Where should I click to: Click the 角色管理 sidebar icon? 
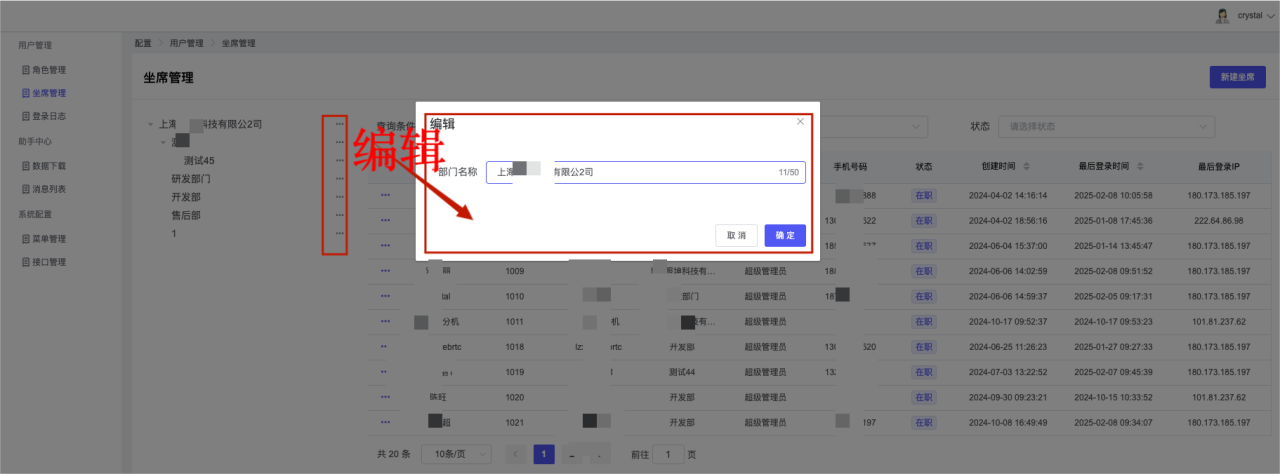point(26,70)
